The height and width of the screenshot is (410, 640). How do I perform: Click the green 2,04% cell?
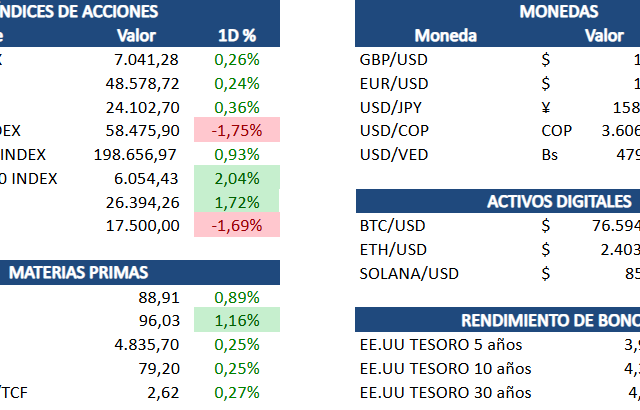[x=237, y=179]
